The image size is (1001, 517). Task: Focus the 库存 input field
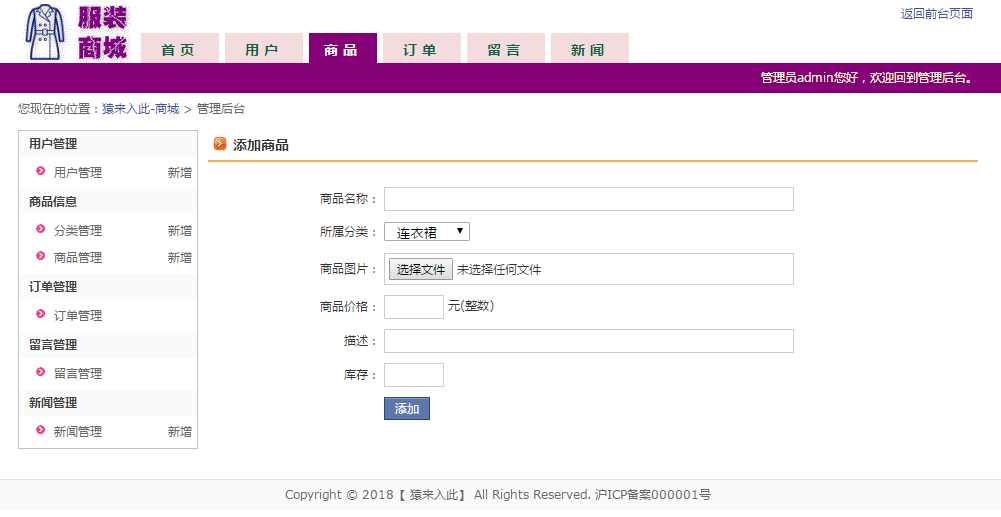414,375
